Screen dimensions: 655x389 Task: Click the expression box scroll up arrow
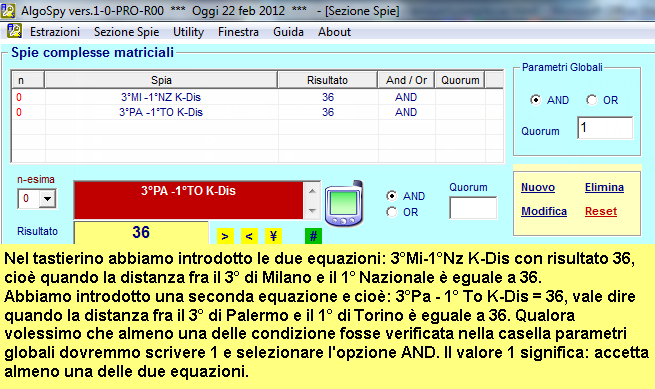tap(312, 191)
